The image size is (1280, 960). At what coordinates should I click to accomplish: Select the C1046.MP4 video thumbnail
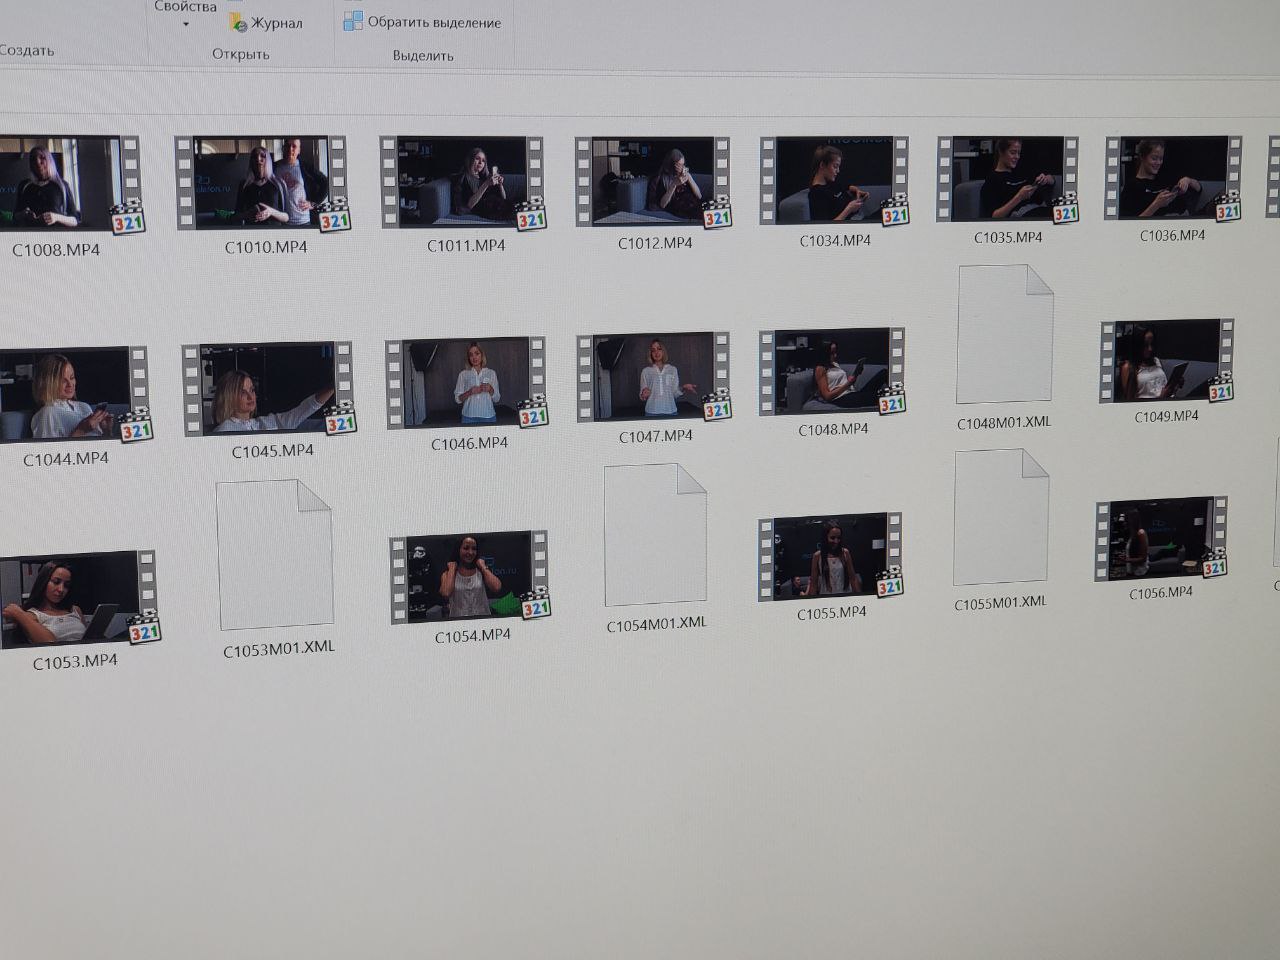[x=467, y=383]
